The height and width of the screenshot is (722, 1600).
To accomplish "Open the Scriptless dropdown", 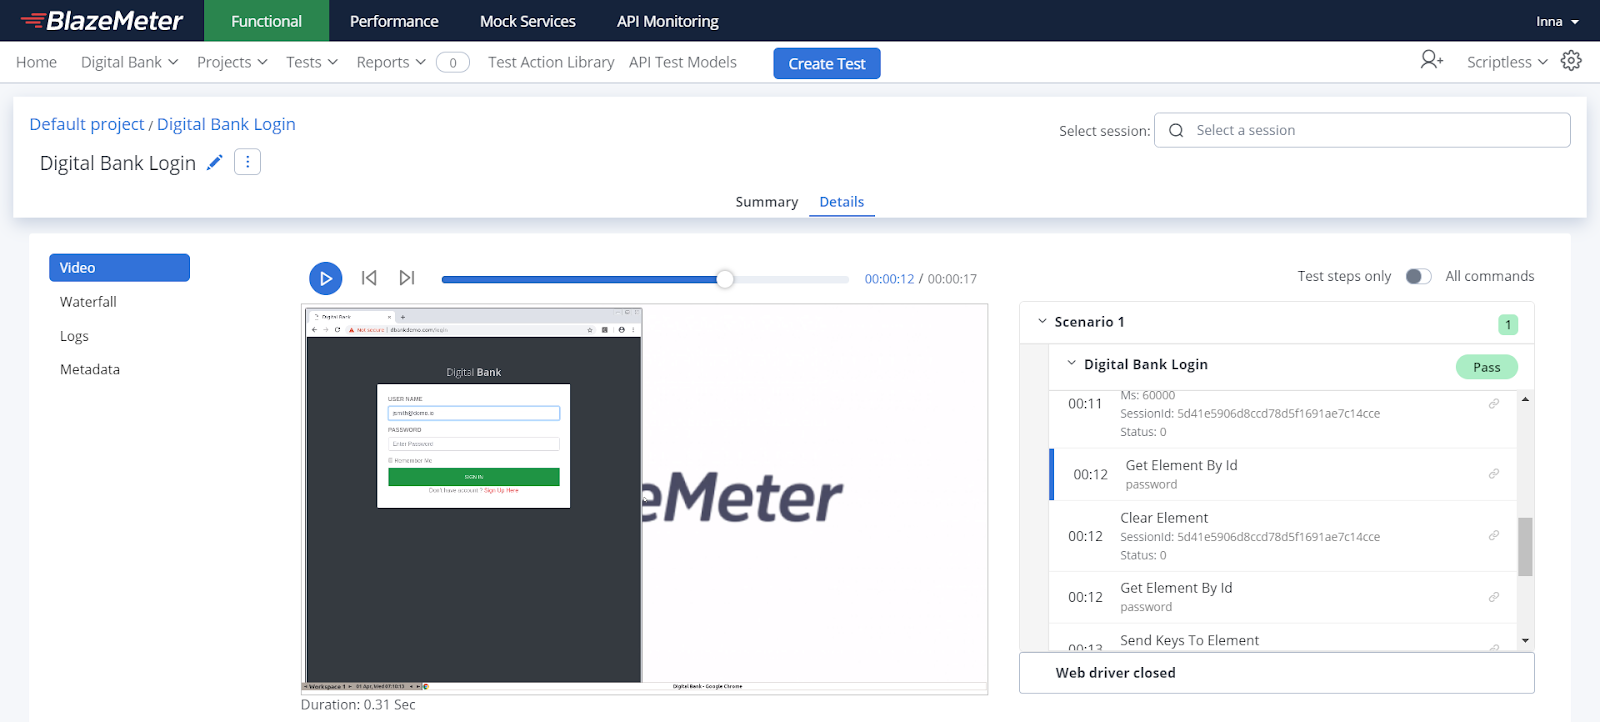I will pyautogui.click(x=1507, y=62).
